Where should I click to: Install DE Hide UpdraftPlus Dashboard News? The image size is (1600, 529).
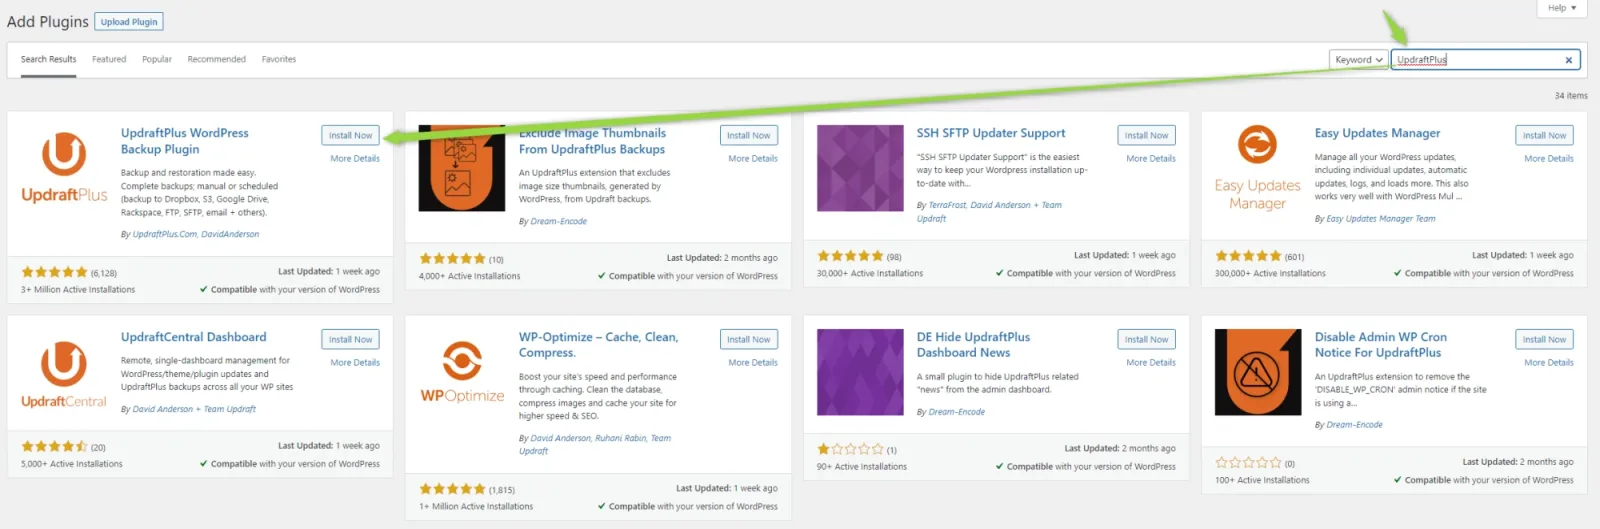tap(1146, 340)
